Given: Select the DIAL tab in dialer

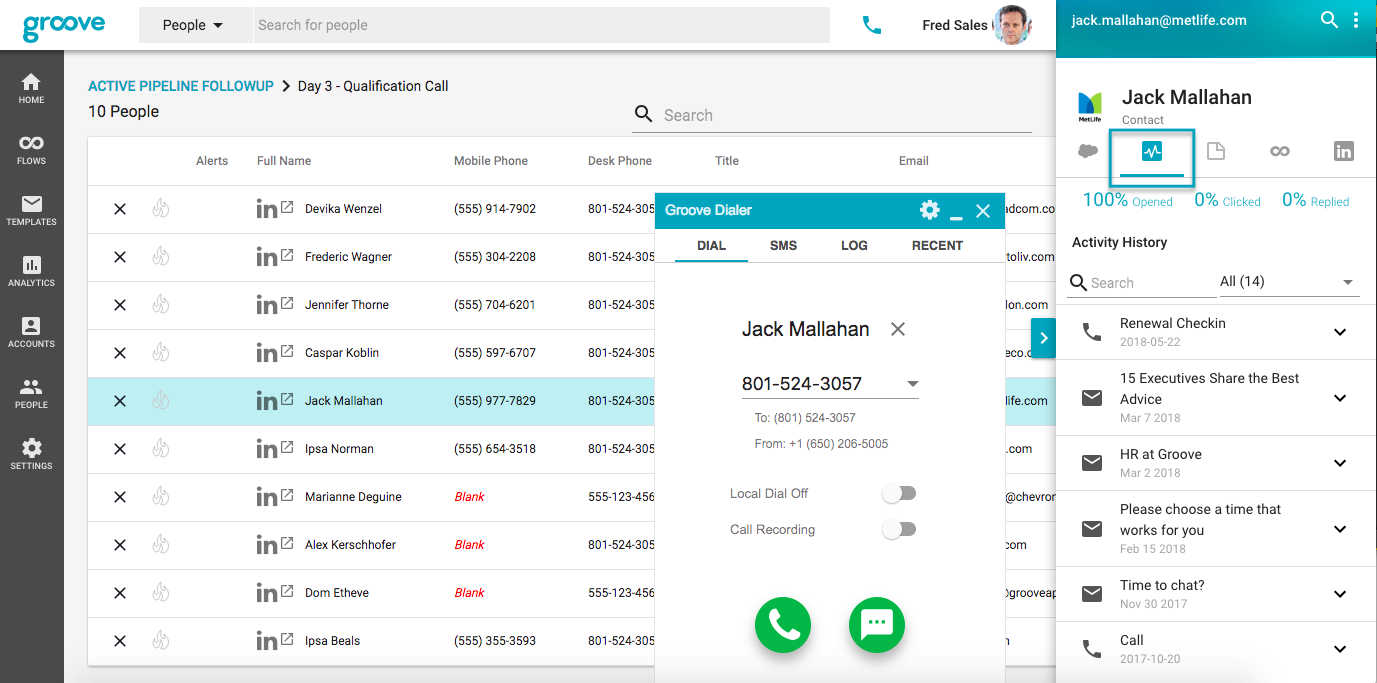Looking at the screenshot, I should tap(711, 245).
